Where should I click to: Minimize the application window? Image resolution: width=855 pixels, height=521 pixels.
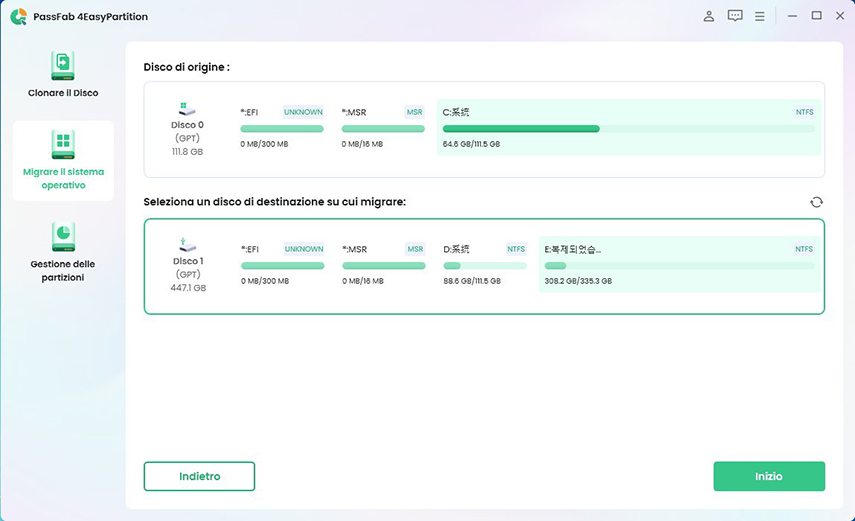click(x=792, y=16)
